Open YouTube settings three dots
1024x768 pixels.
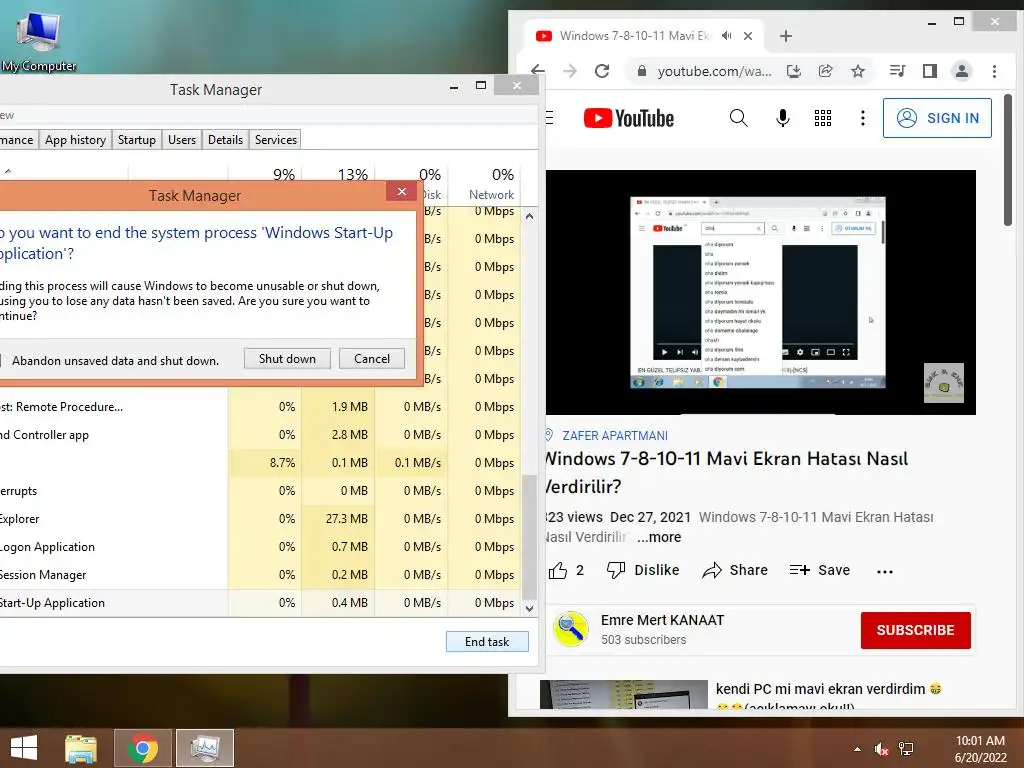pos(863,118)
